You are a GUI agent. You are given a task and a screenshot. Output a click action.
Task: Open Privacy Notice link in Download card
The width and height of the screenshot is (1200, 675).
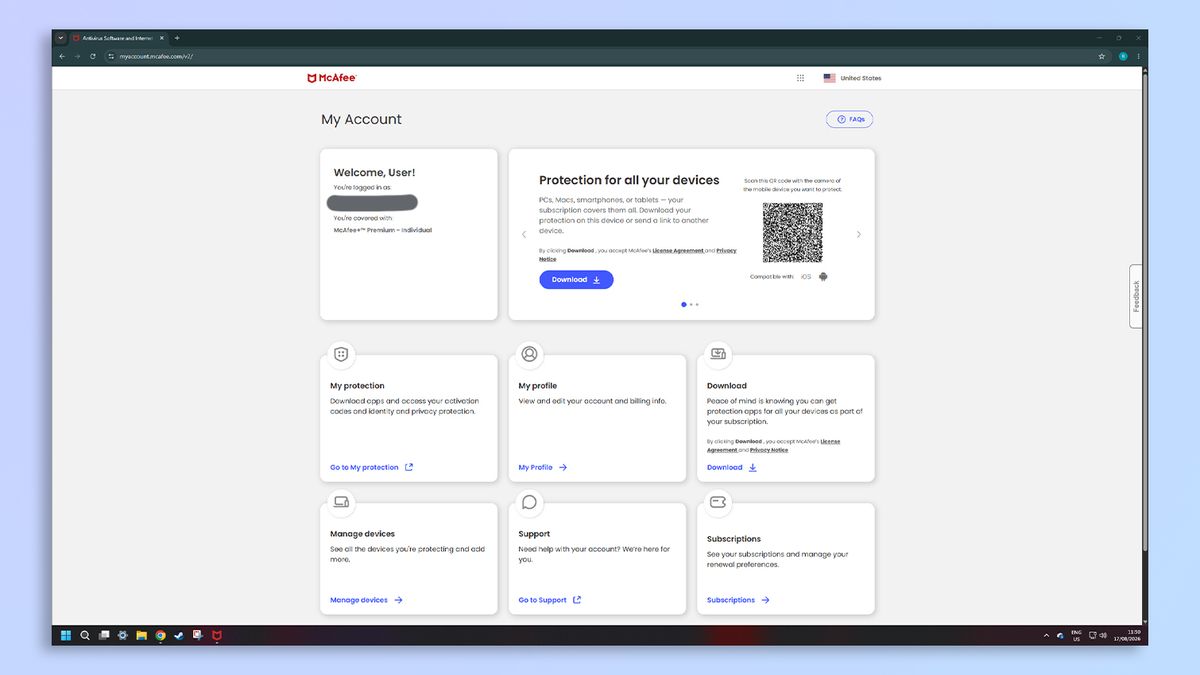click(769, 450)
